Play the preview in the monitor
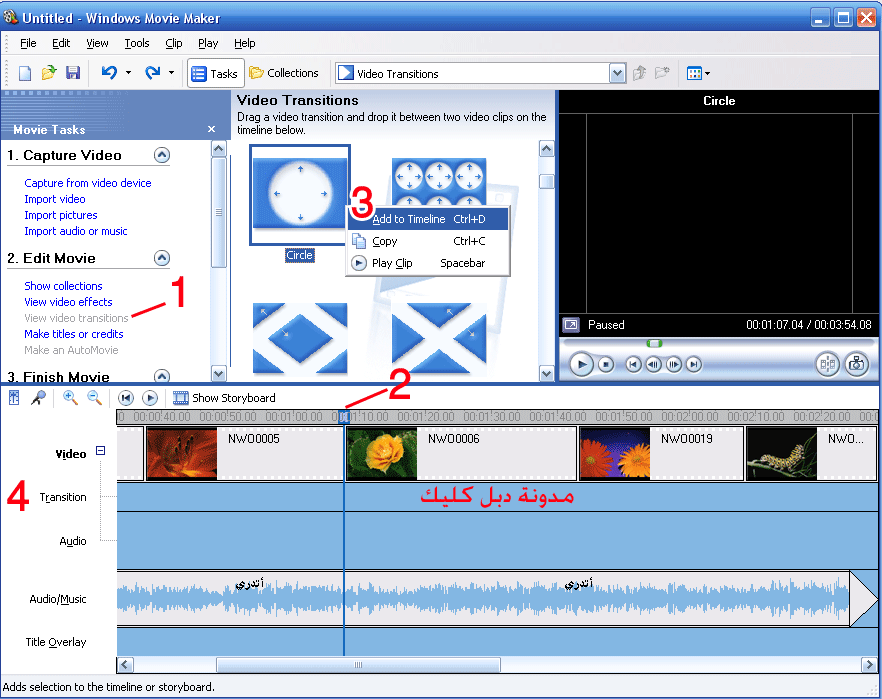This screenshot has height=699, width=882. [x=581, y=364]
